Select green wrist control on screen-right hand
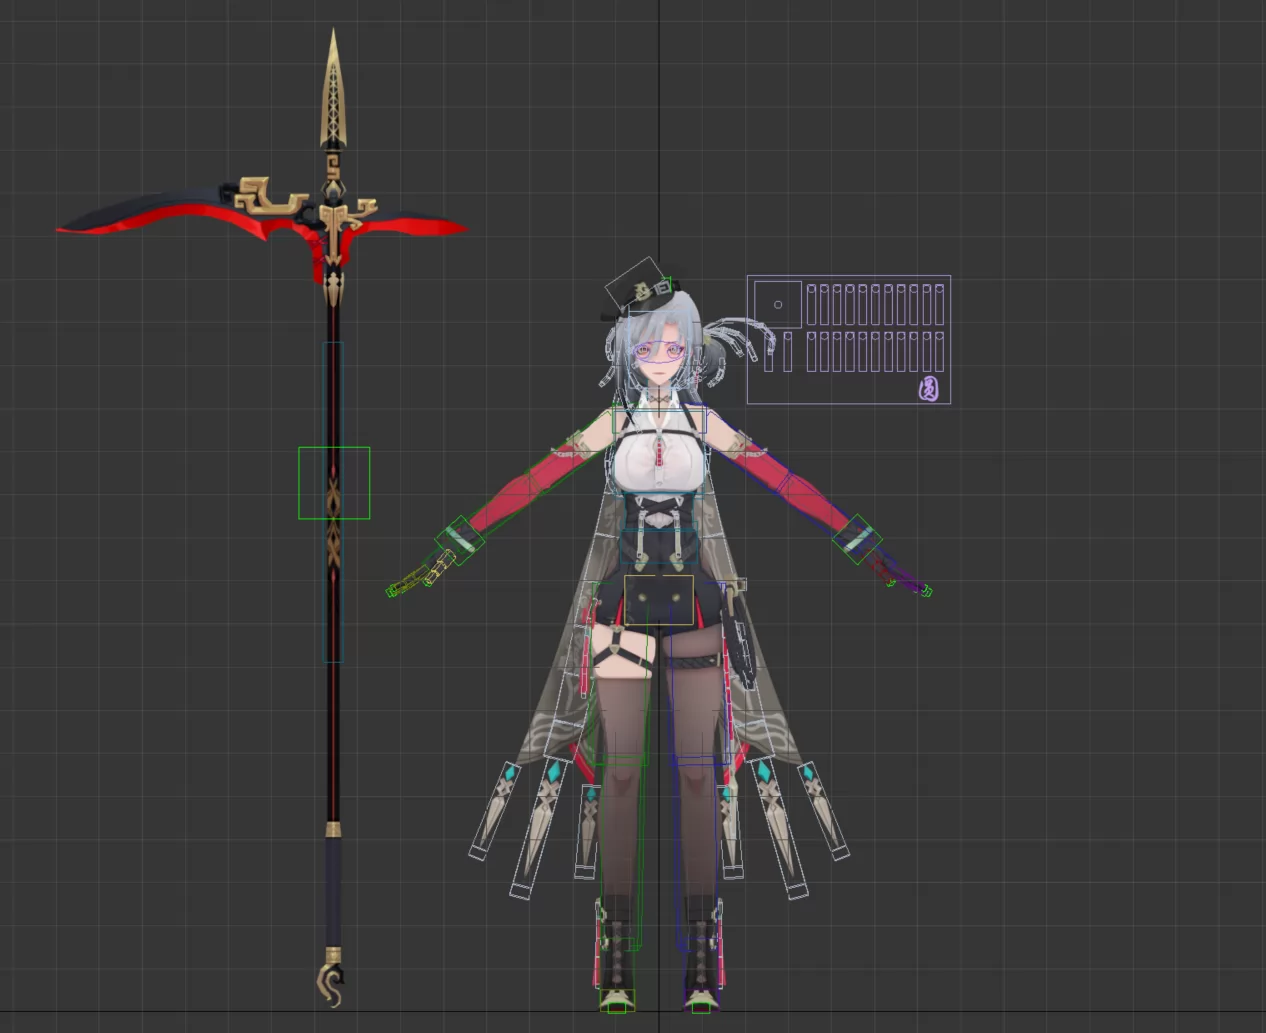1266x1033 pixels. (x=857, y=539)
